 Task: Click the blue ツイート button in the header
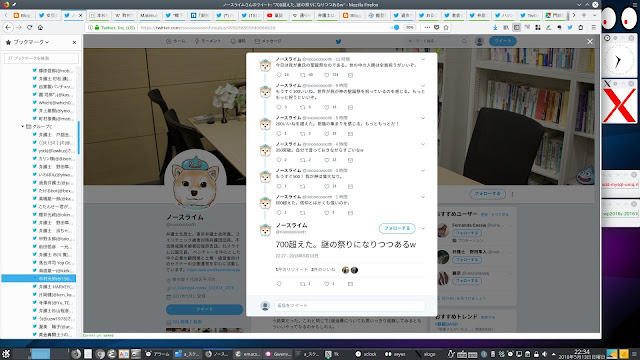click(503, 41)
